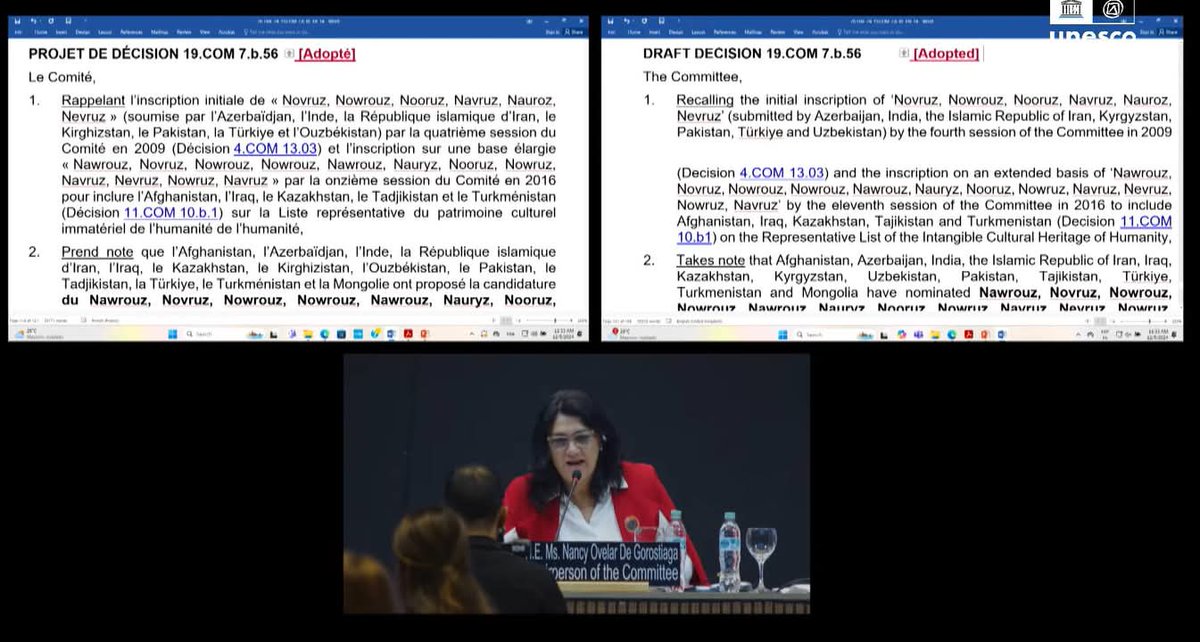Share the French document using Share button

(x=575, y=31)
